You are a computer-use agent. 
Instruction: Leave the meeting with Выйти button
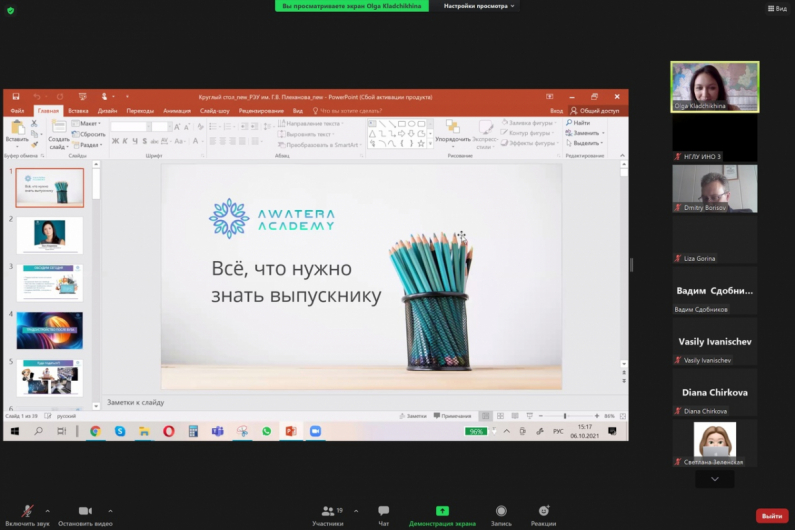pos(772,516)
